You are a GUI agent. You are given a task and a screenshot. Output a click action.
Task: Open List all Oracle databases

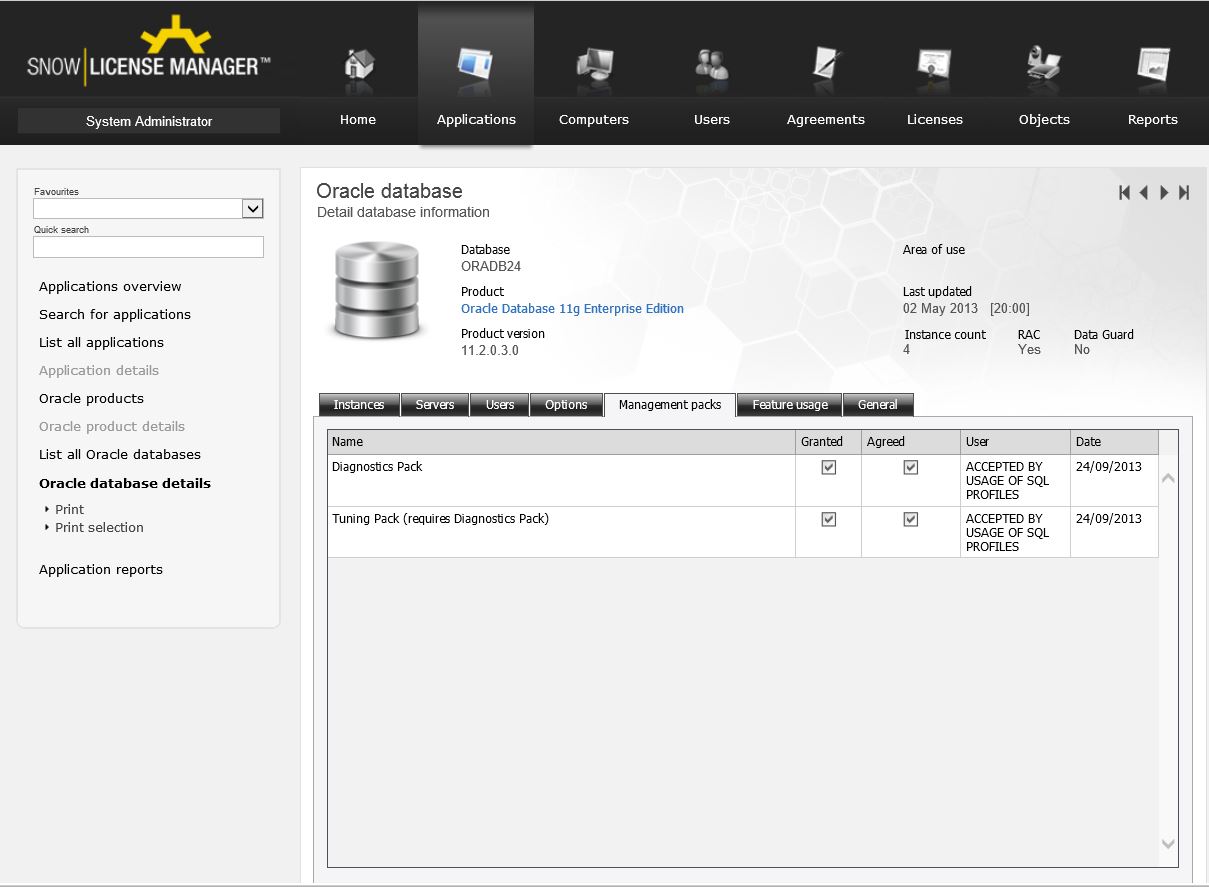point(120,454)
